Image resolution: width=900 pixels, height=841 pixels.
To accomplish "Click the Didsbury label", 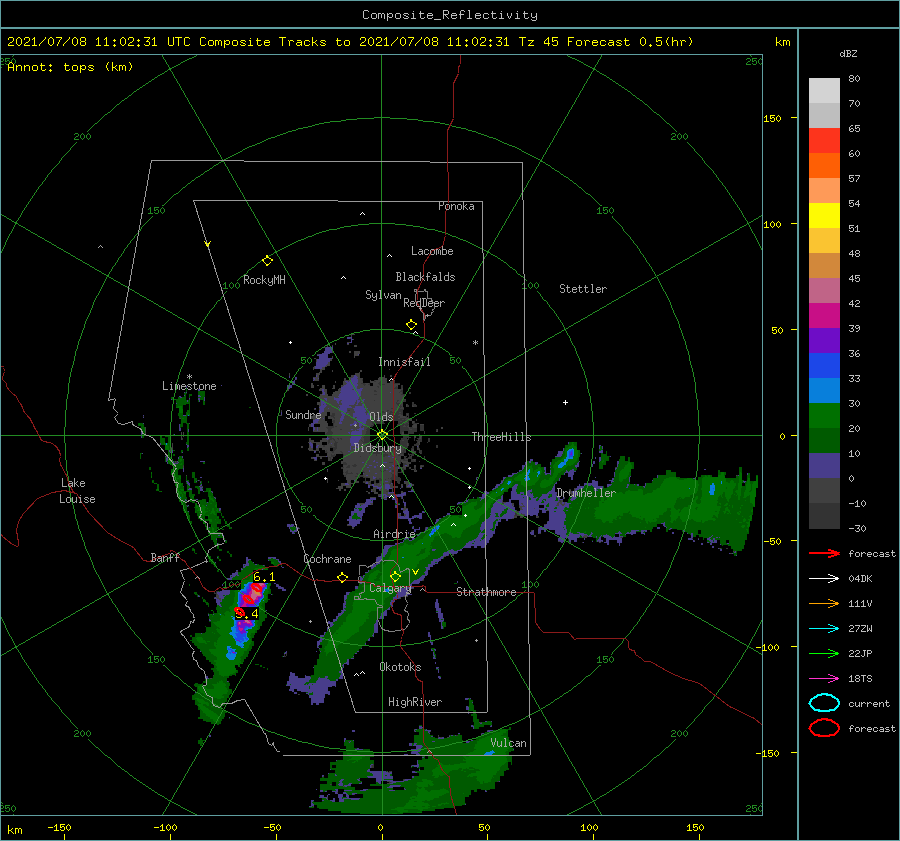I will click(378, 448).
